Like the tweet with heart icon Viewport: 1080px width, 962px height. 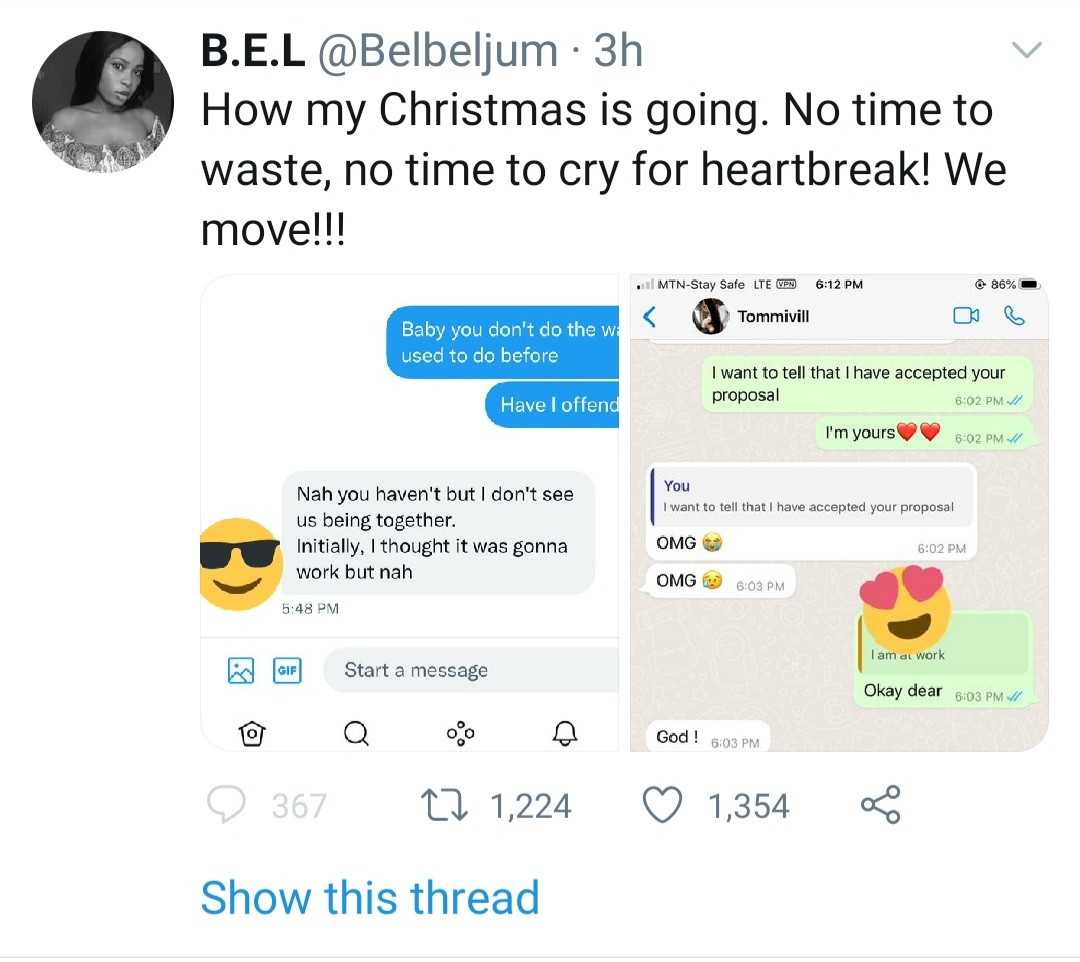(x=662, y=805)
